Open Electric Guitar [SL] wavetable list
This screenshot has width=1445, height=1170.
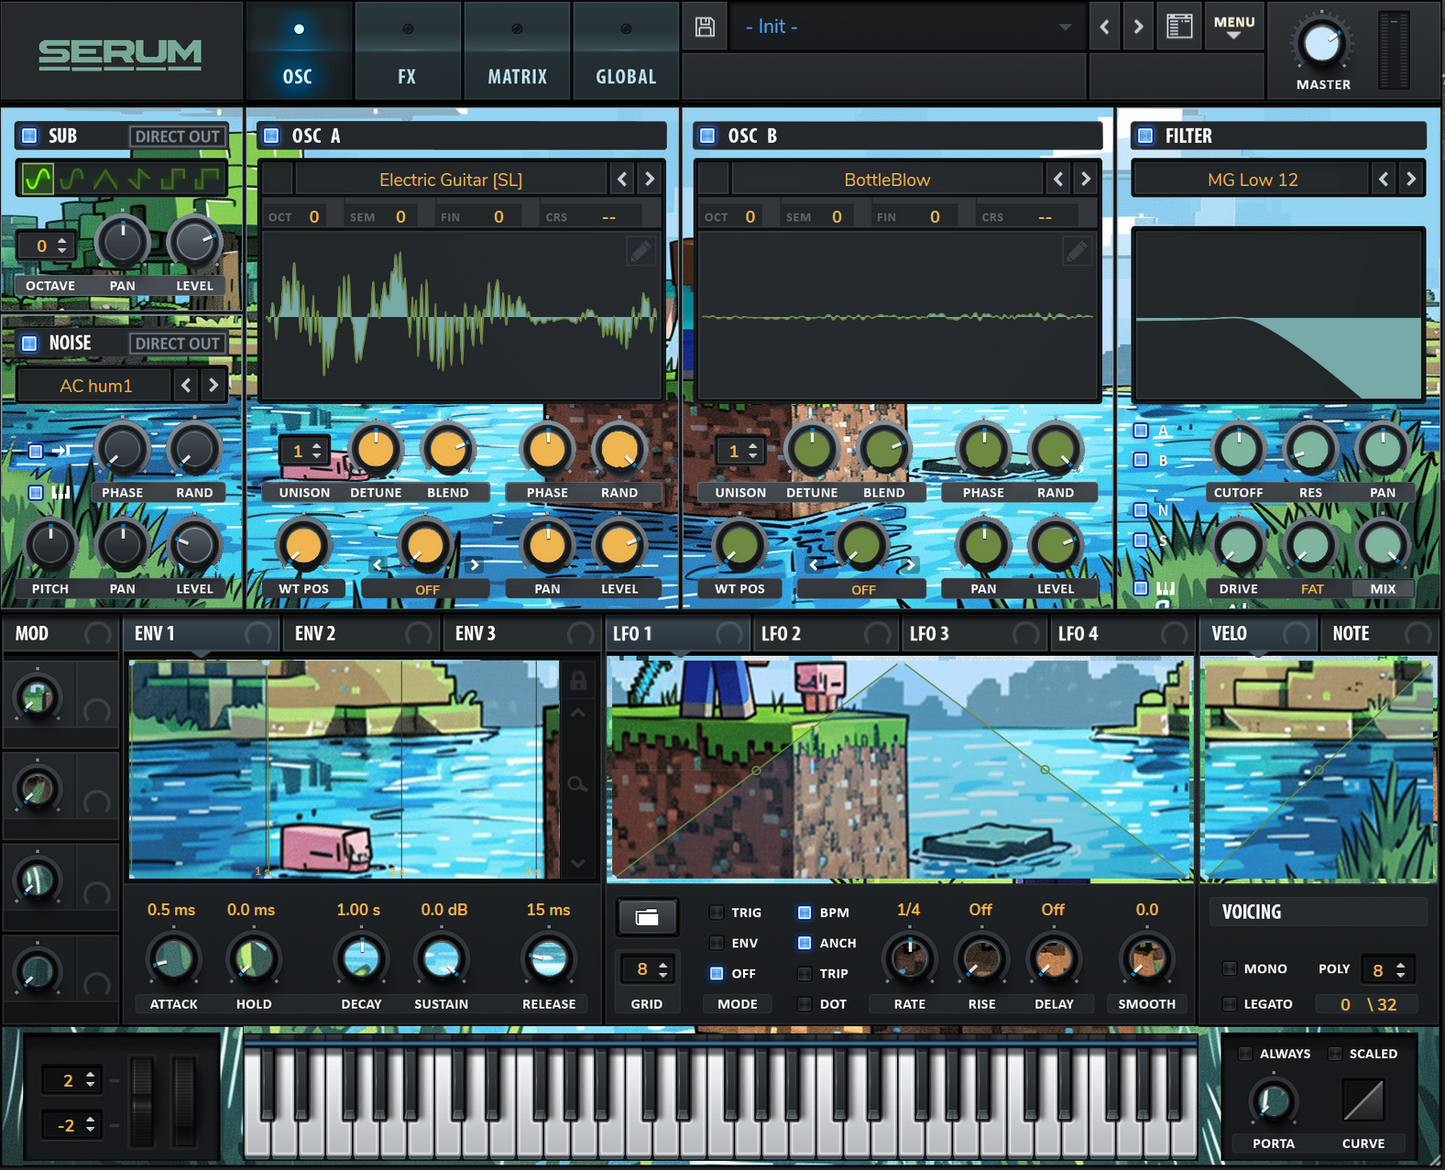click(451, 179)
